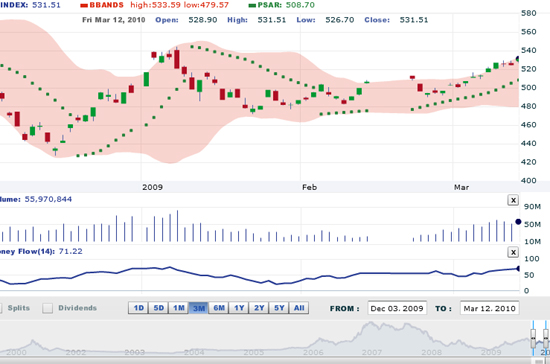Click the Mar axis label
550x364 pixels.
point(461,187)
